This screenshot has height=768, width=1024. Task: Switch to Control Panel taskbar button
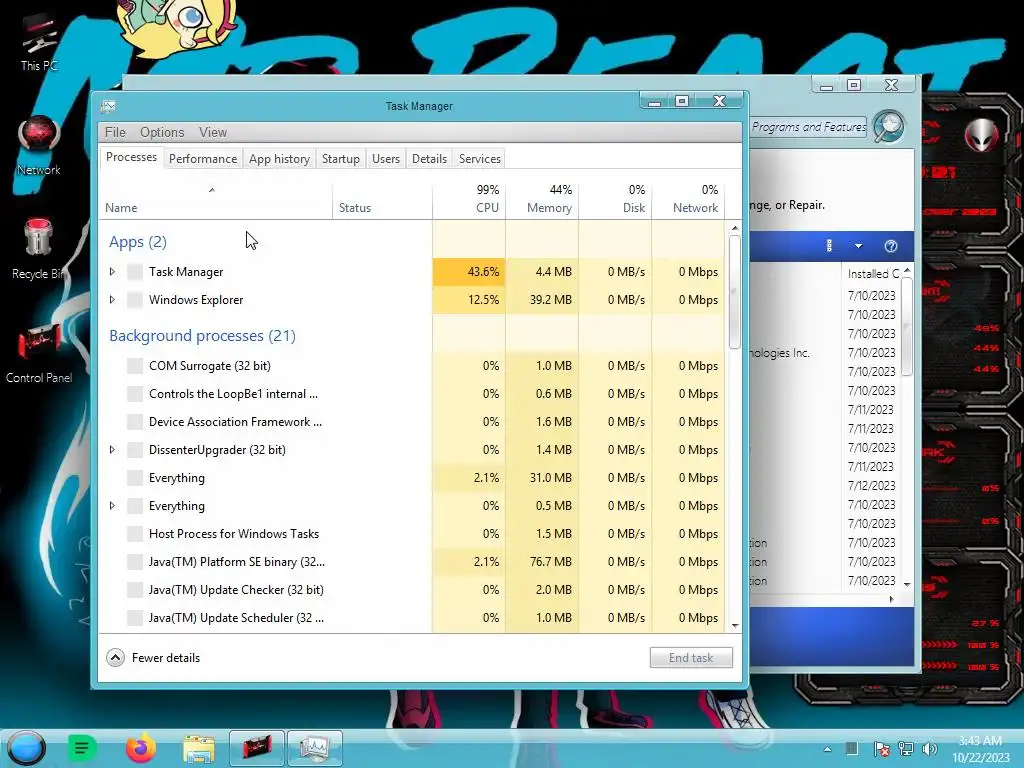(x=257, y=748)
